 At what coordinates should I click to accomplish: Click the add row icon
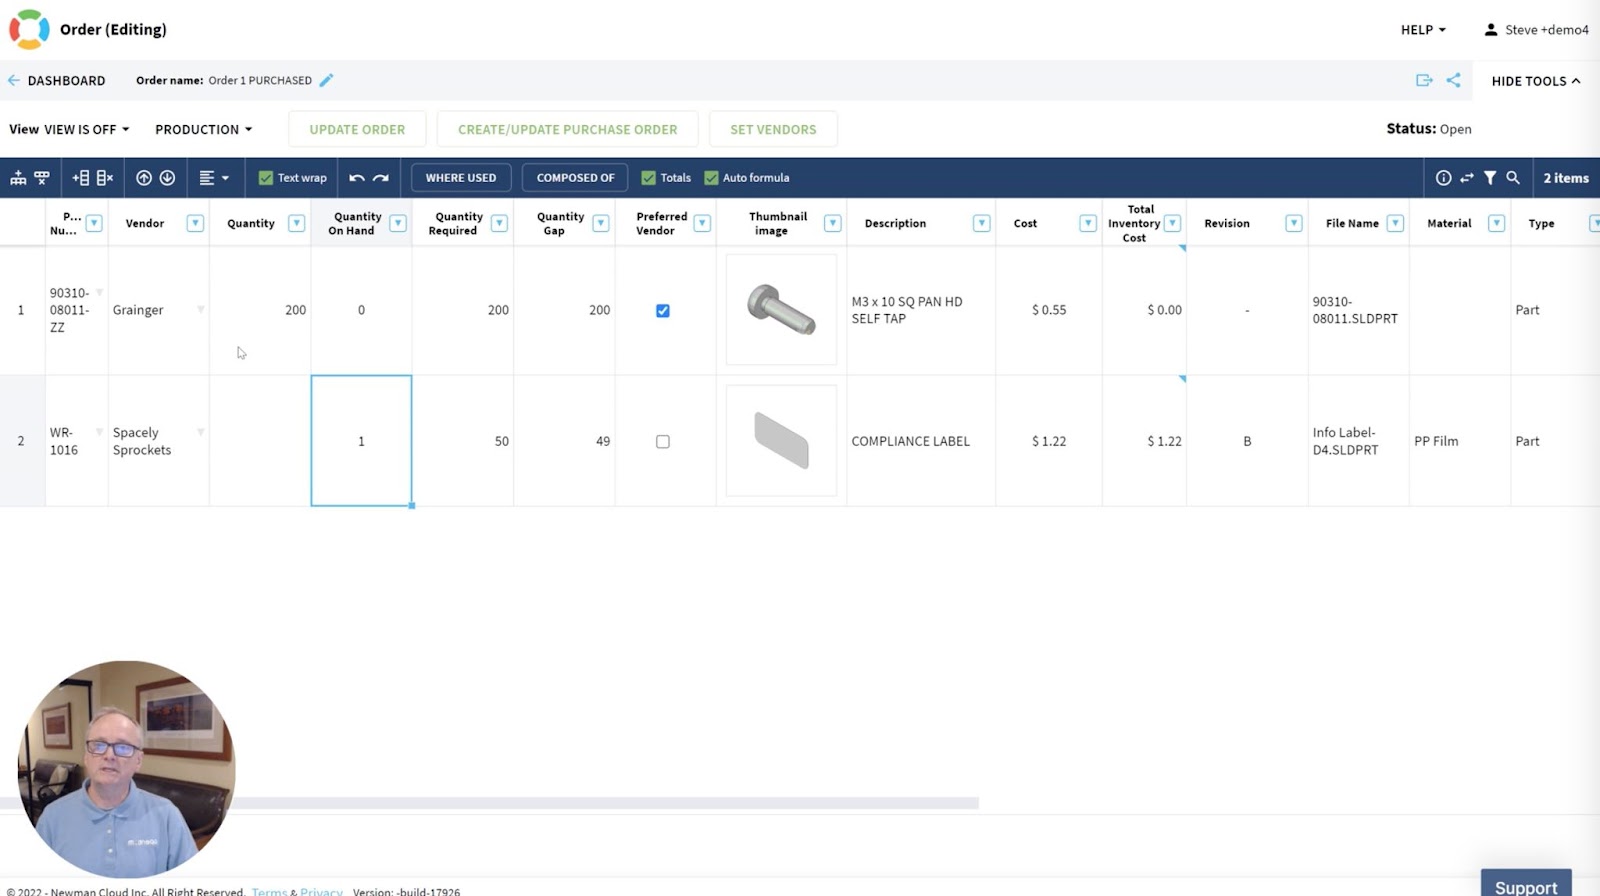pyautogui.click(x=81, y=178)
